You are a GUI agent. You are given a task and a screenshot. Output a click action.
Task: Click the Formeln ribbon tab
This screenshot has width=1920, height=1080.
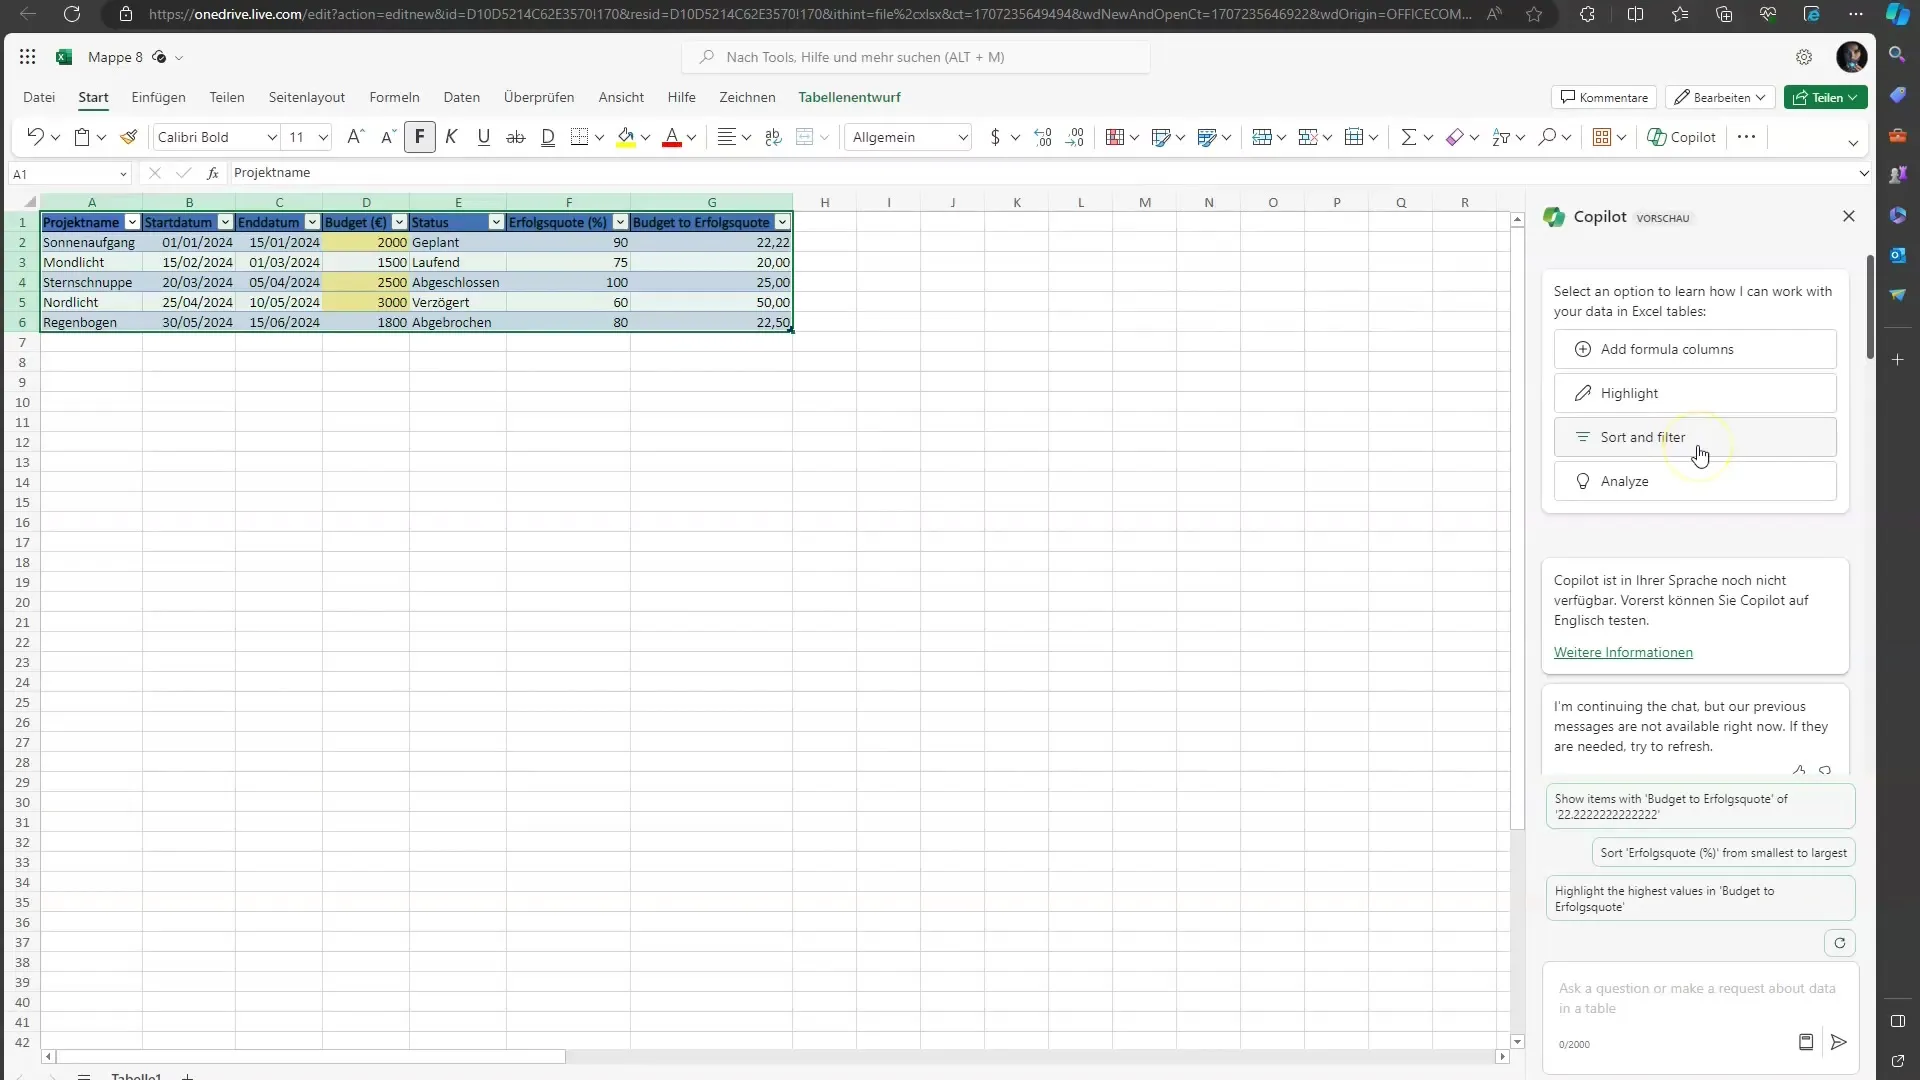point(394,96)
